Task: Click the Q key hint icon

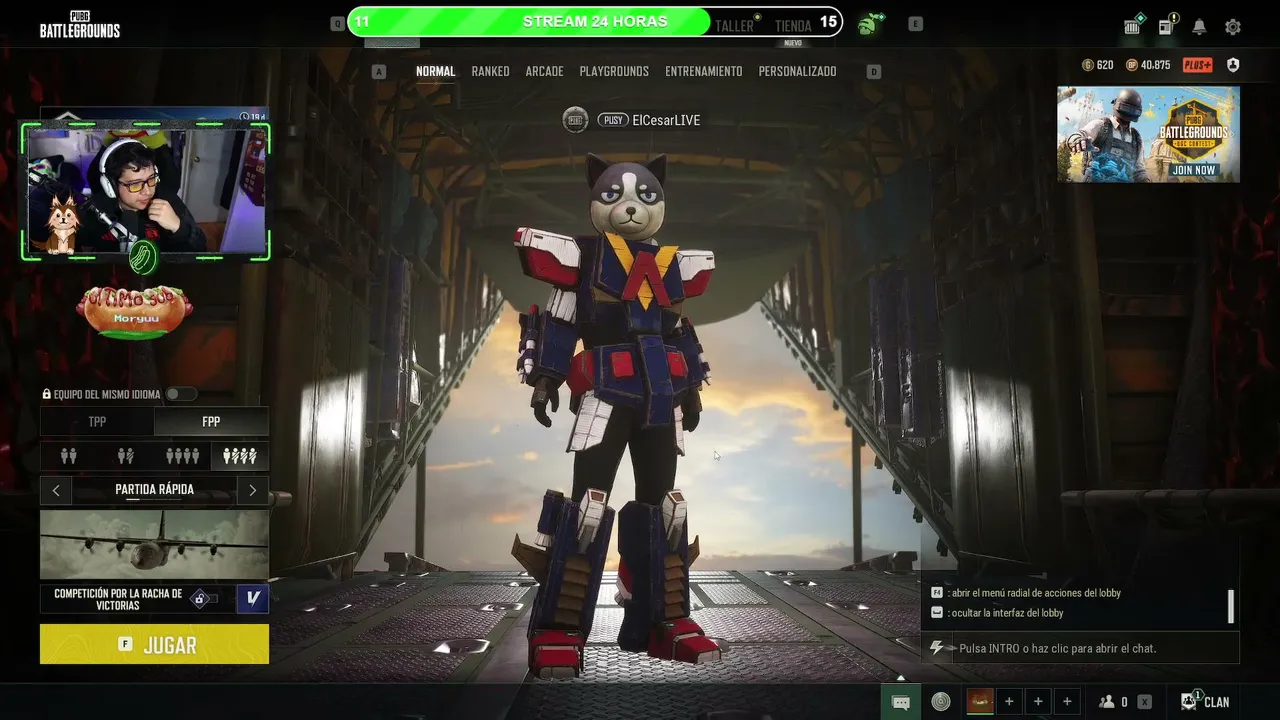Action: pyautogui.click(x=337, y=23)
